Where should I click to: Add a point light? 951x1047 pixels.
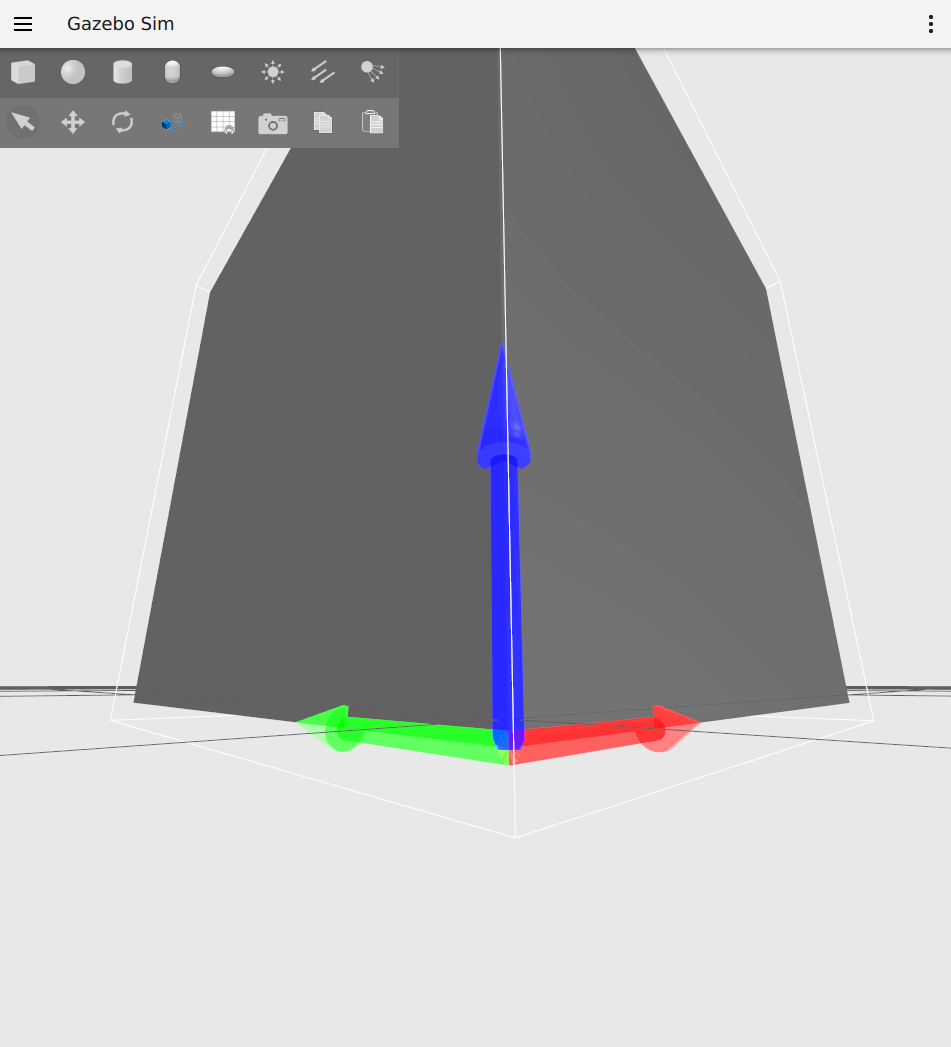pyautogui.click(x=272, y=72)
